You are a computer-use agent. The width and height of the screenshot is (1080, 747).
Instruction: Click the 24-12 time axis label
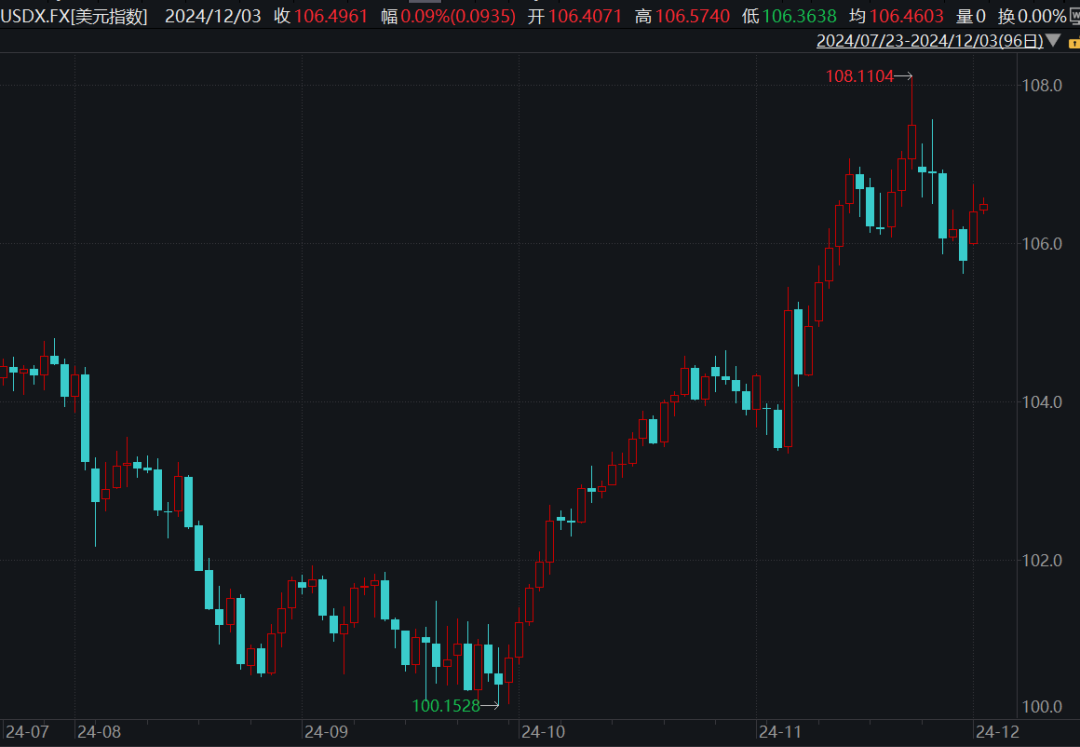[x=997, y=732]
